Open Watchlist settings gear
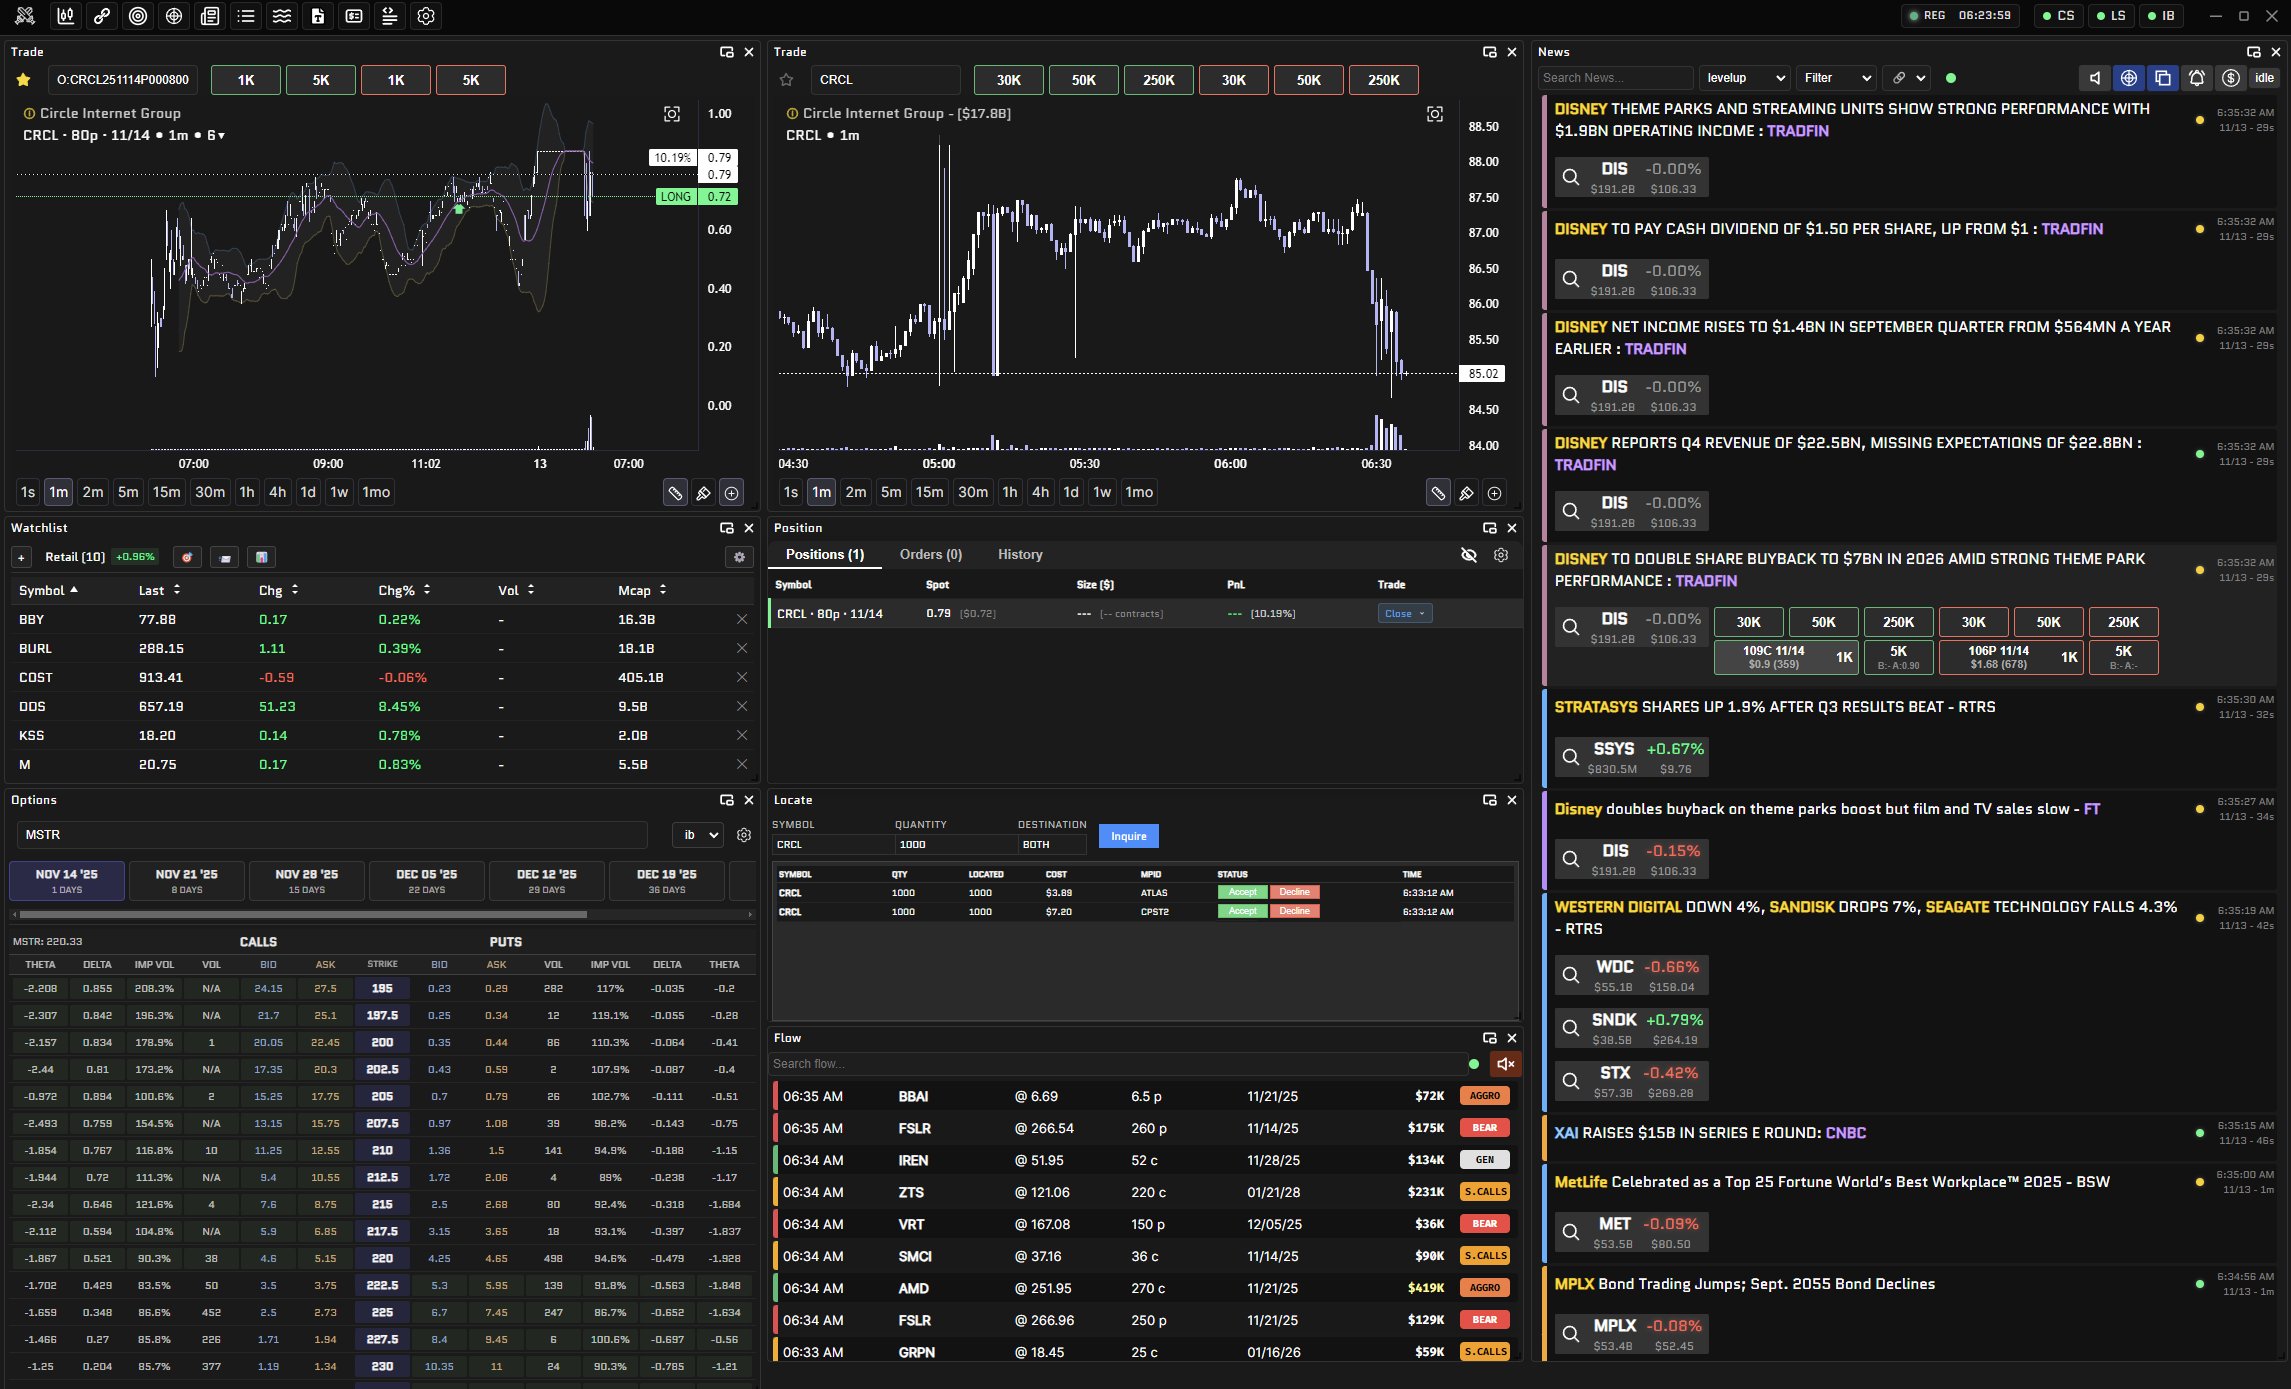This screenshot has width=2291, height=1389. coord(740,557)
